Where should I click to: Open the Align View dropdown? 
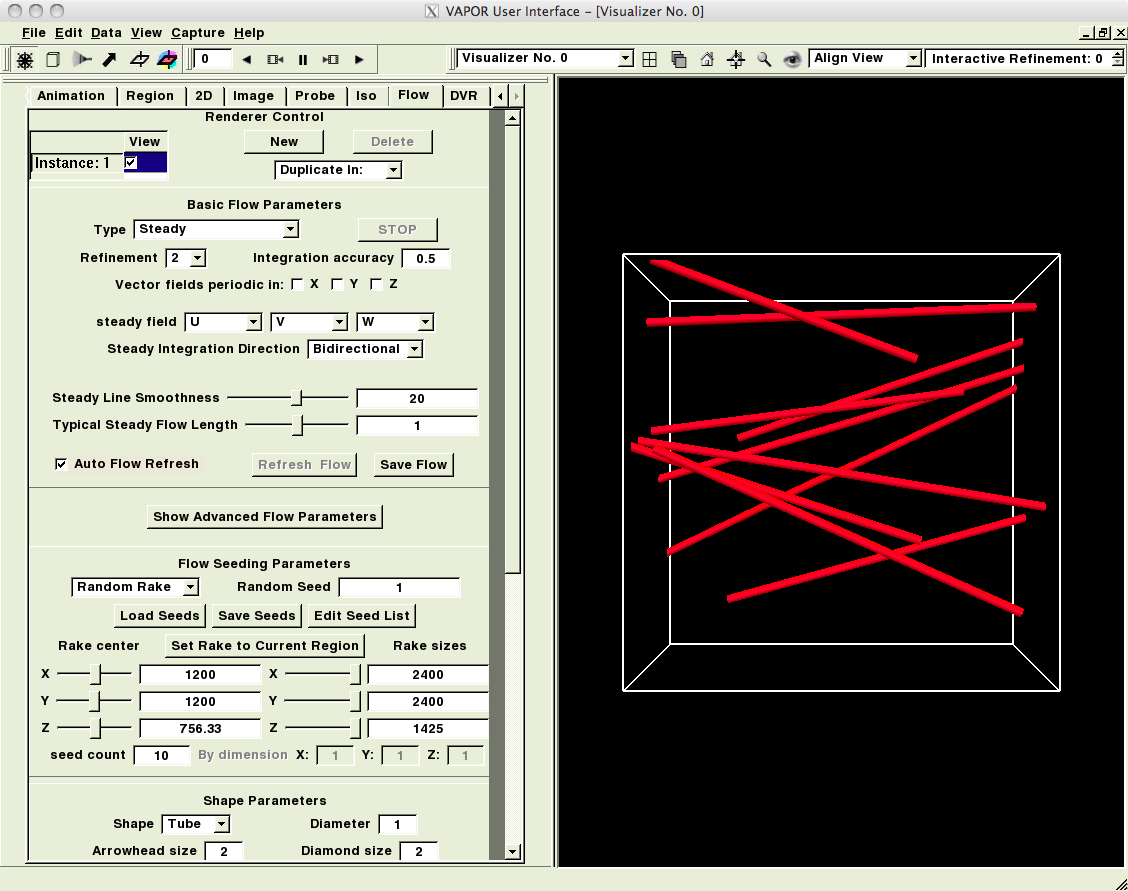tap(865, 58)
